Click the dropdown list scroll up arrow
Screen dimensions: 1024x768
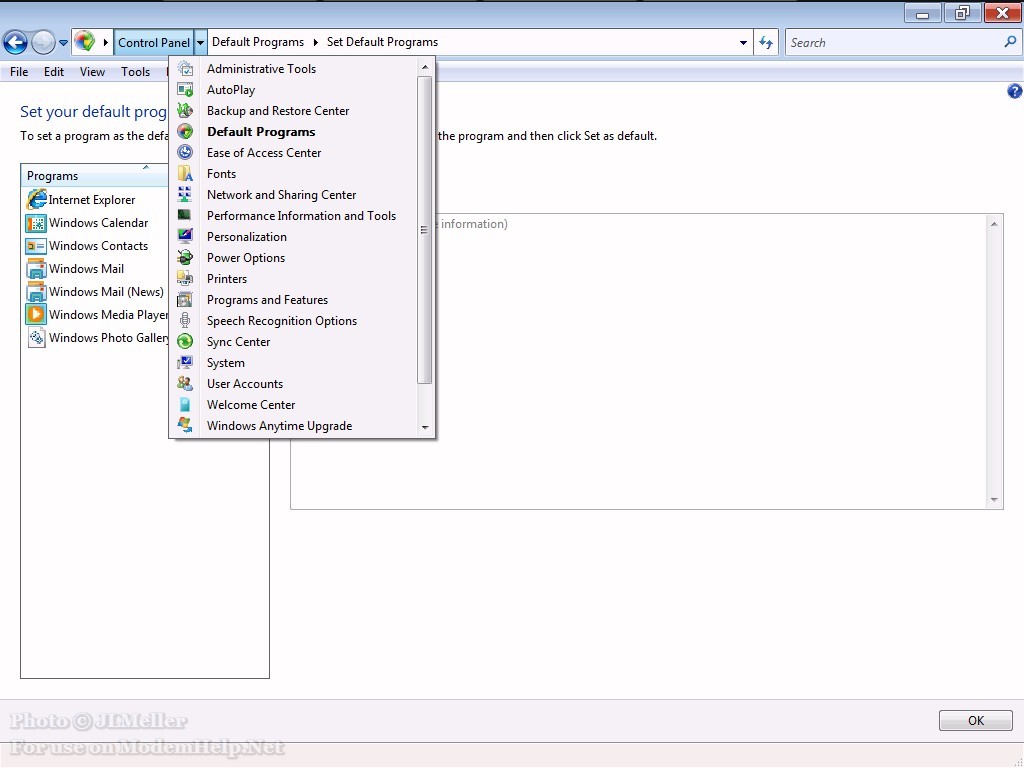425,67
